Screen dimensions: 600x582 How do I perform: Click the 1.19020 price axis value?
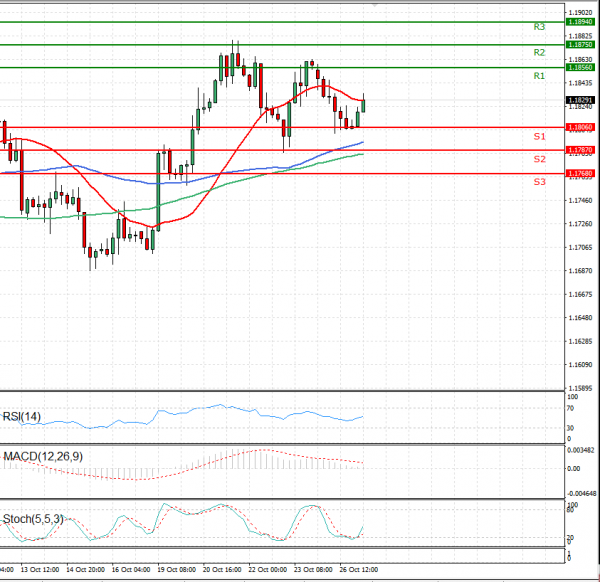pyautogui.click(x=580, y=13)
